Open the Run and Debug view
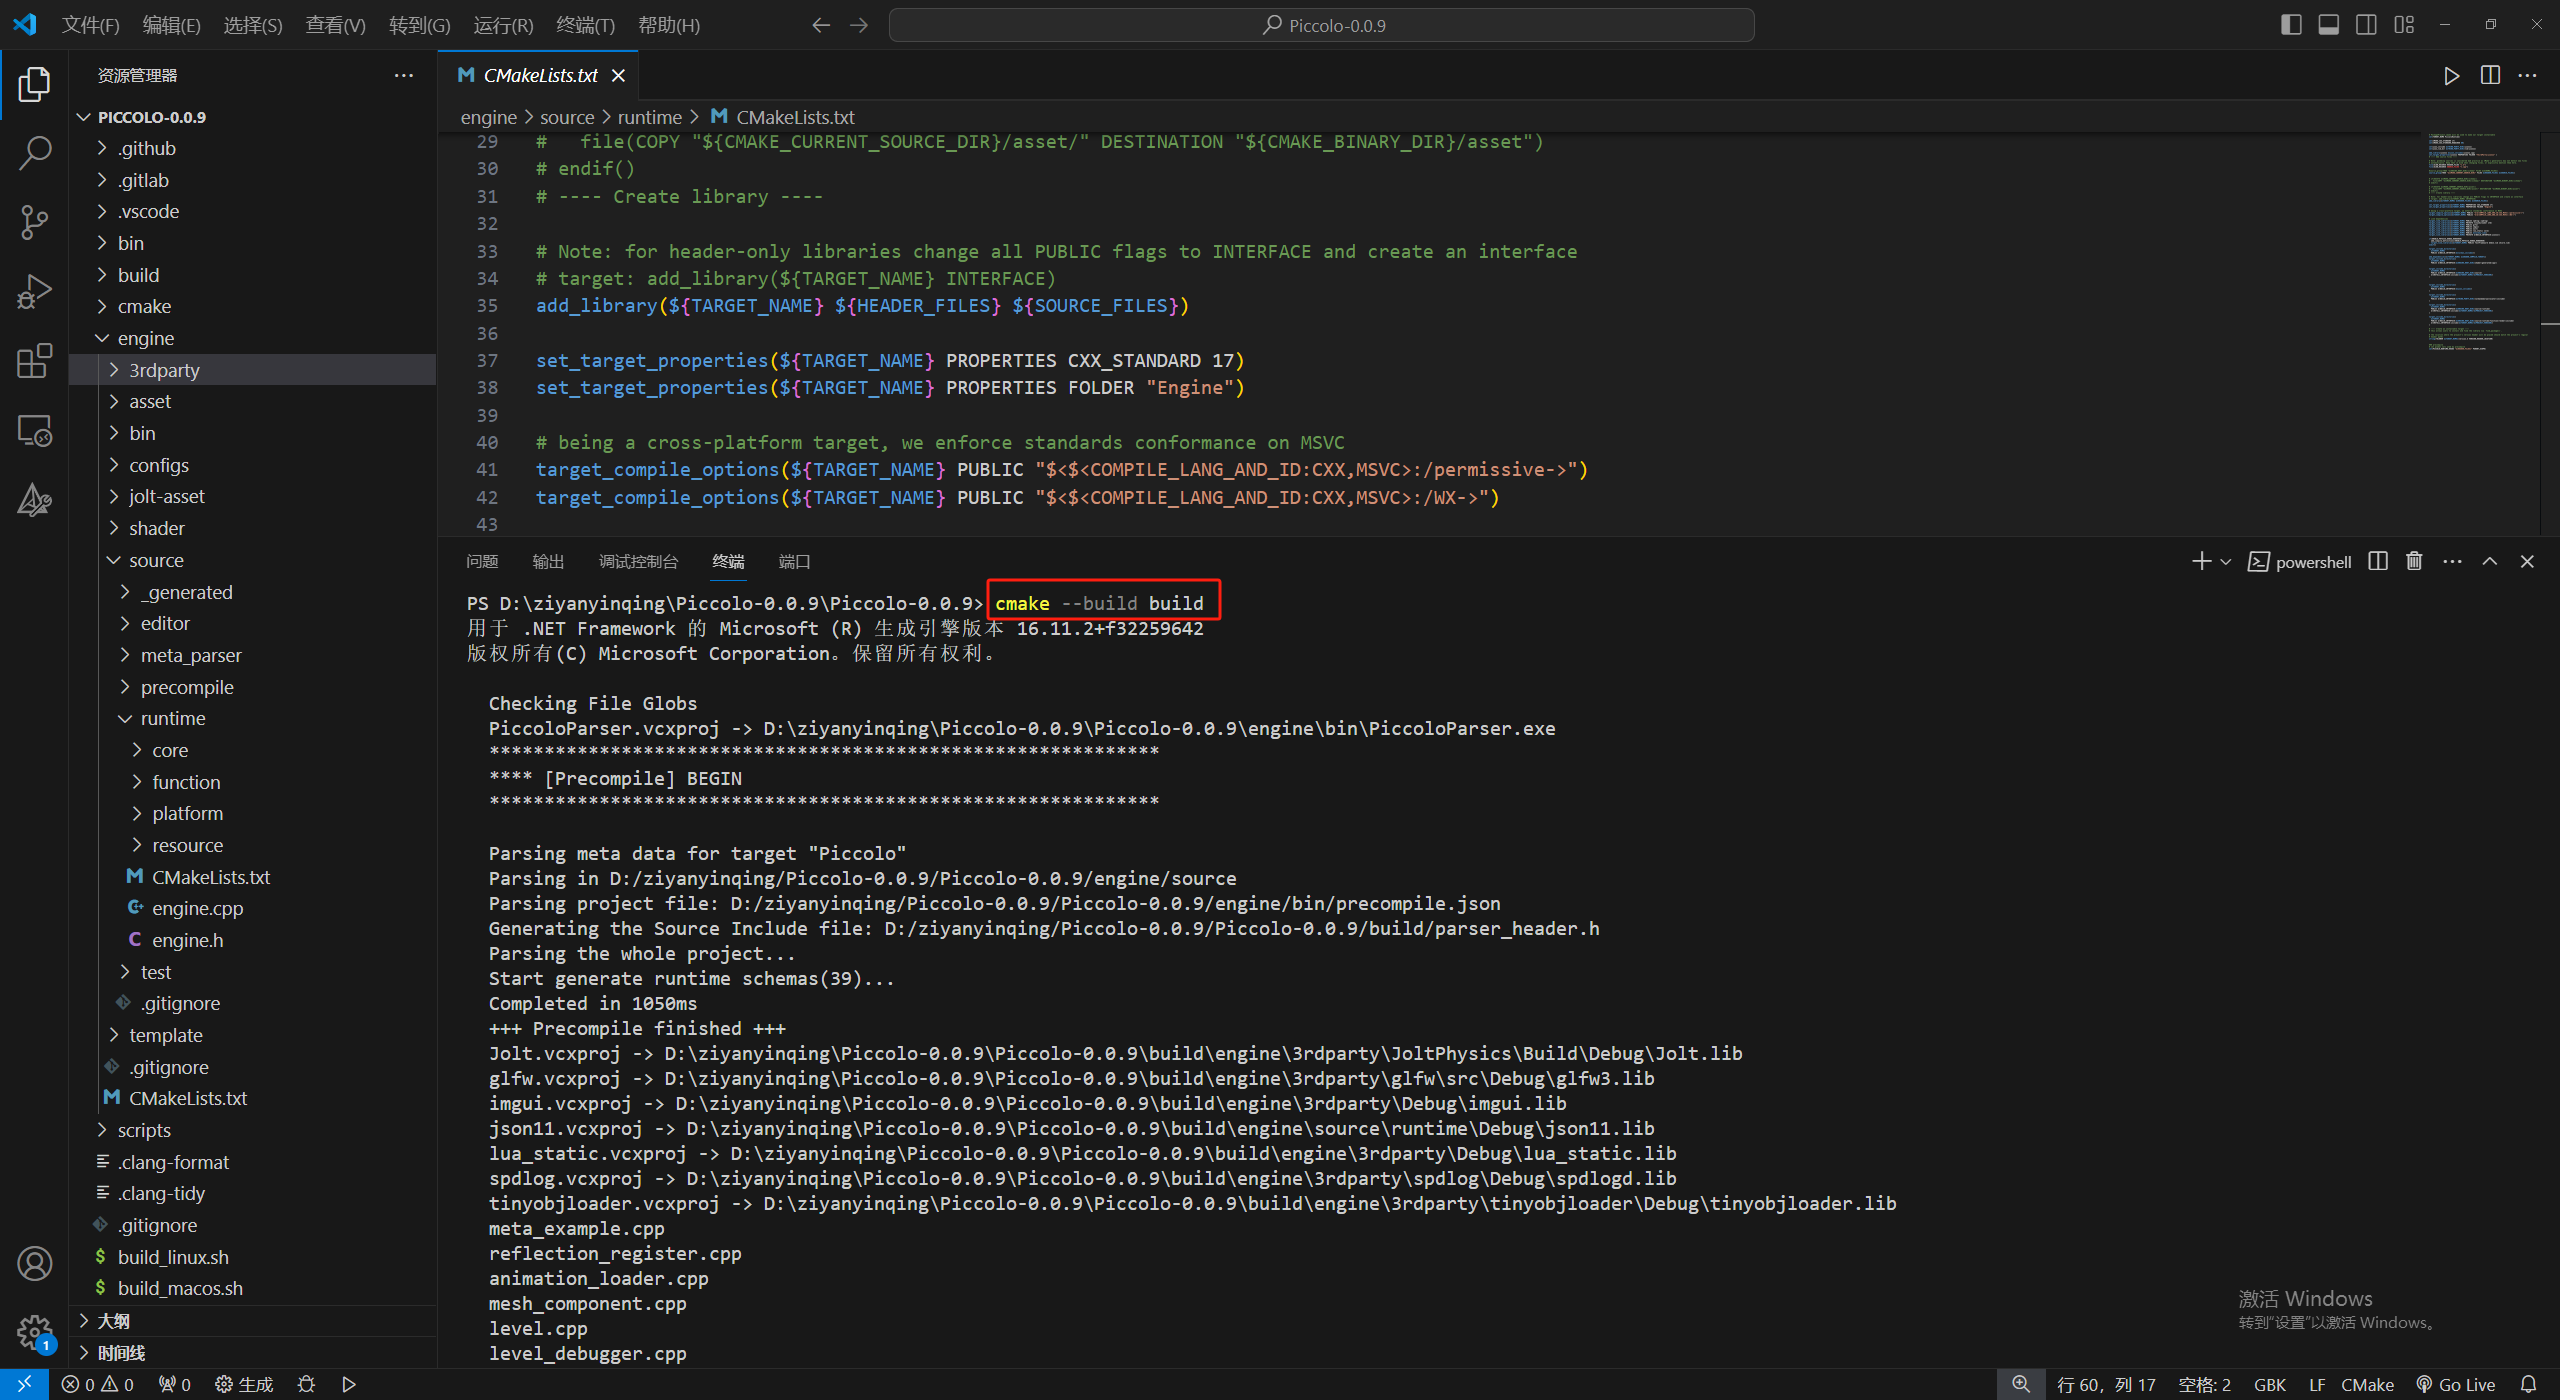The width and height of the screenshot is (2560, 1400). pyautogui.click(x=34, y=292)
